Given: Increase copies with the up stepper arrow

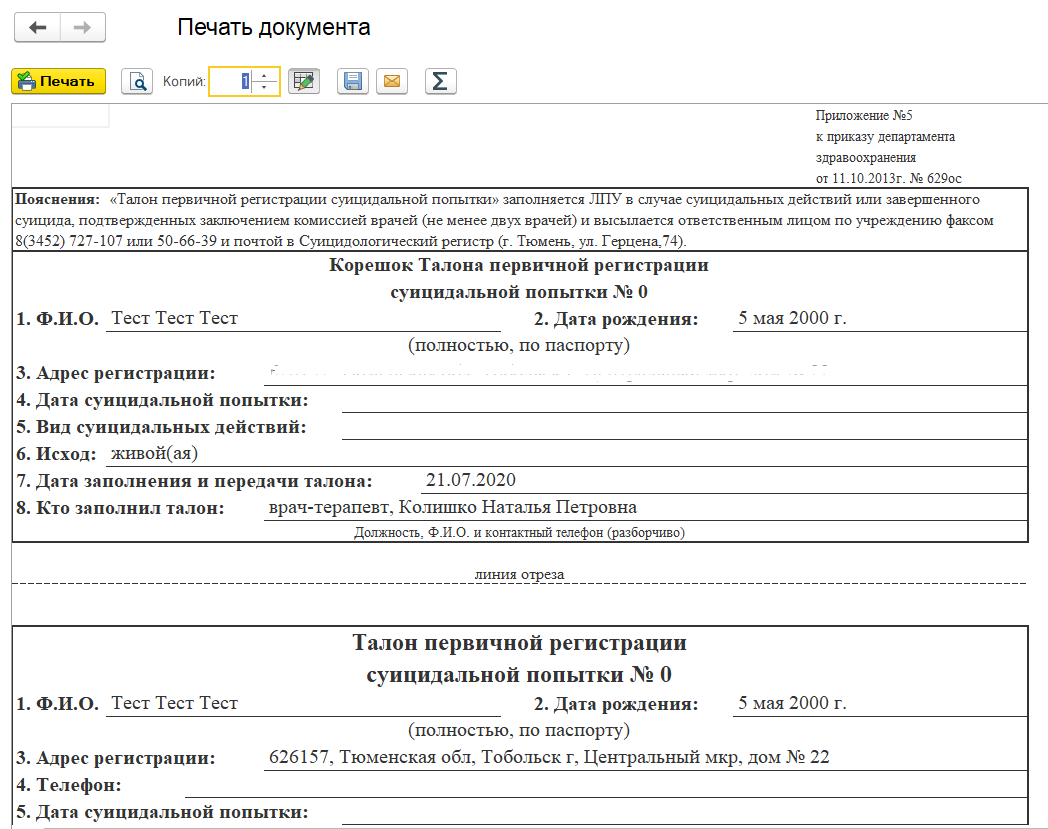Looking at the screenshot, I should [x=264, y=75].
